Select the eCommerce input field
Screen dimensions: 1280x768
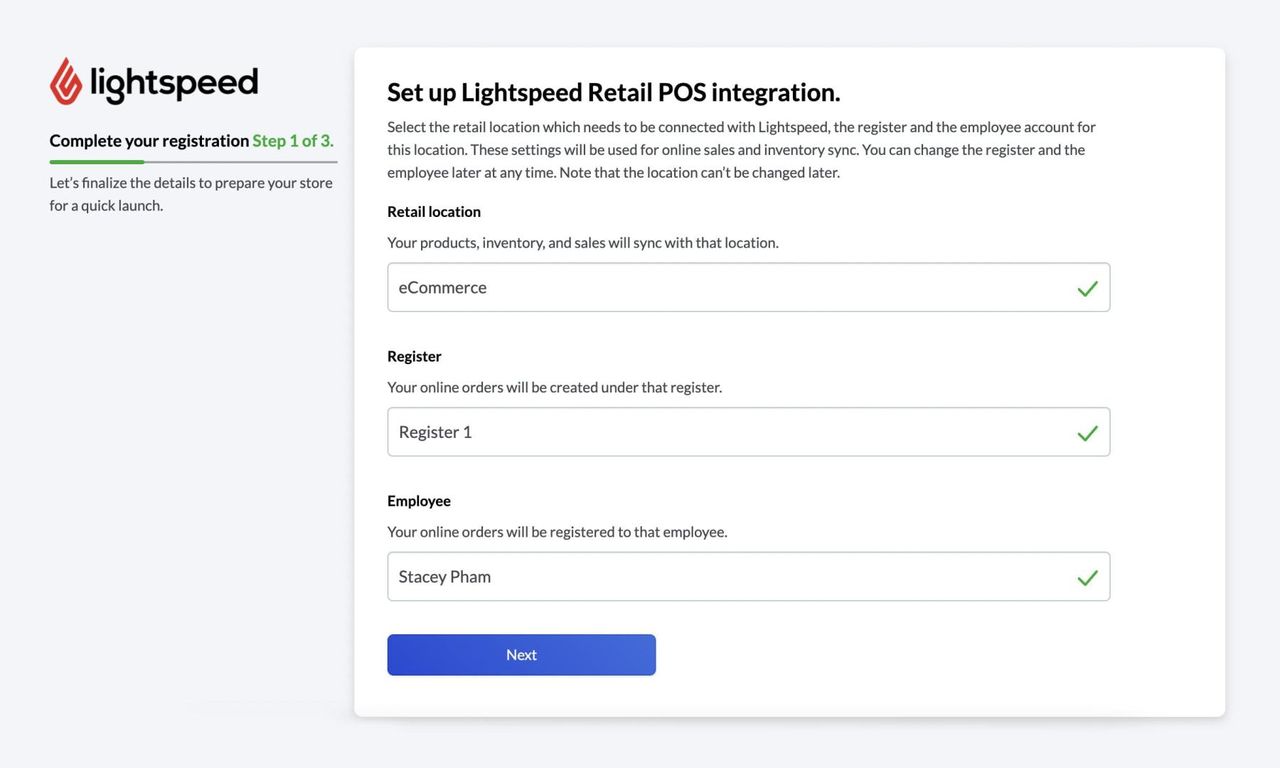click(x=600, y=286)
